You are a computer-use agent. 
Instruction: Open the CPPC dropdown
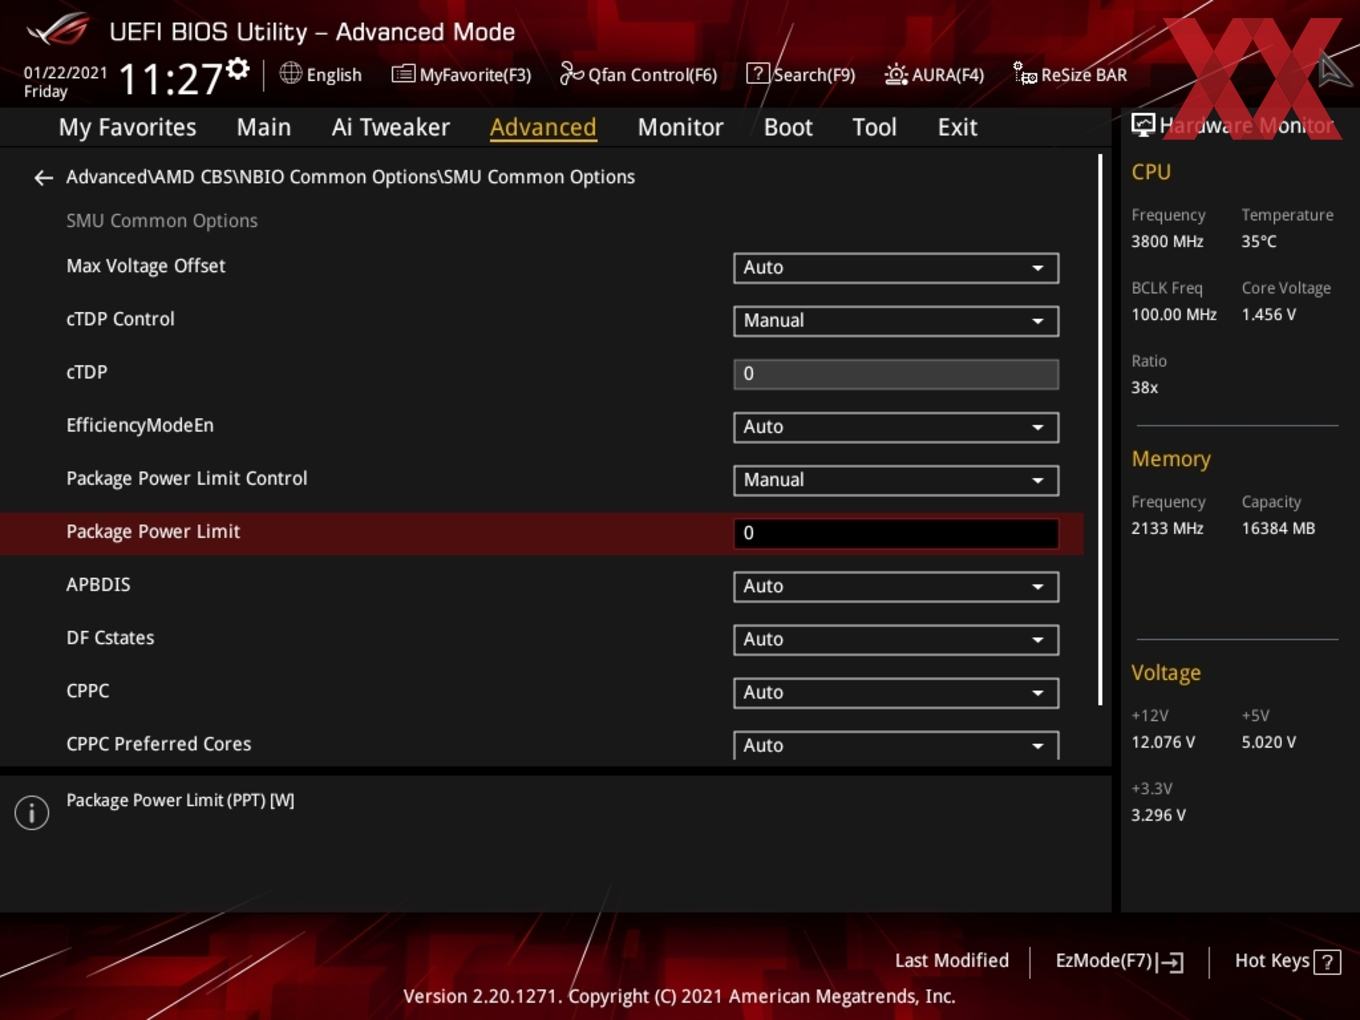(896, 692)
